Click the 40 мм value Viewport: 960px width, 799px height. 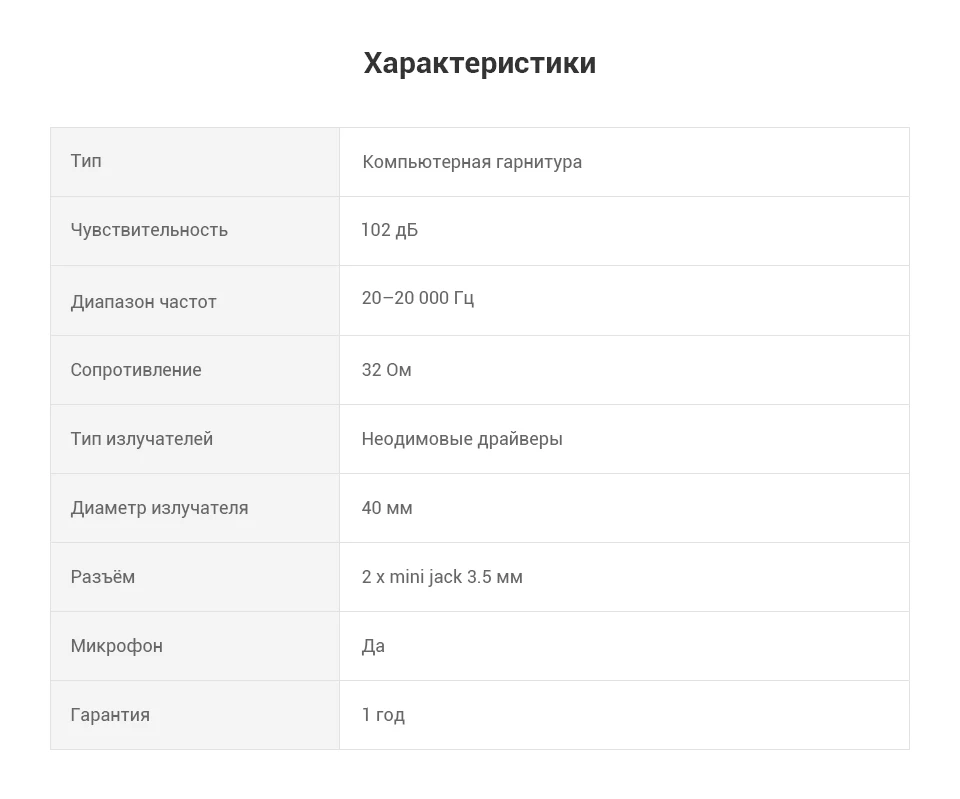(387, 508)
